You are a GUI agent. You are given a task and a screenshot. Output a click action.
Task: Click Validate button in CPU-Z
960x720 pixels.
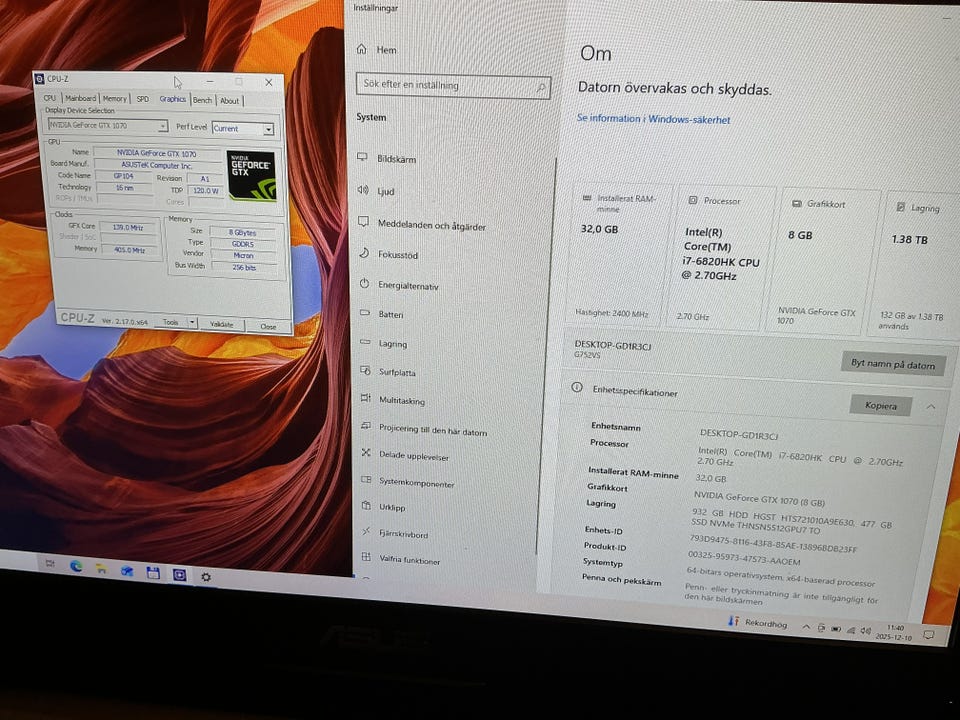[x=222, y=324]
